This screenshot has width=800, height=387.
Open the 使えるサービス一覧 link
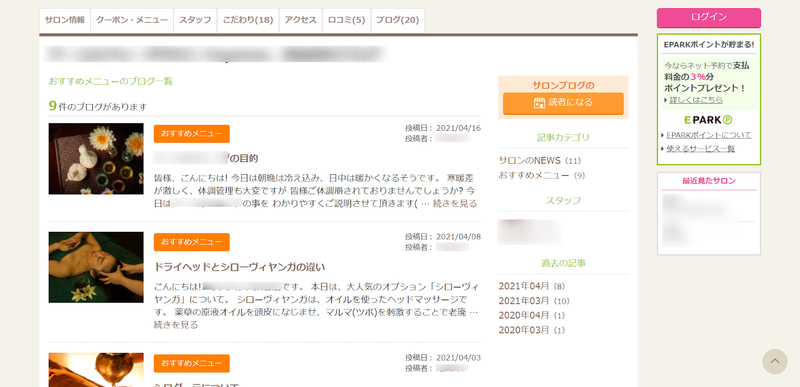pos(701,149)
